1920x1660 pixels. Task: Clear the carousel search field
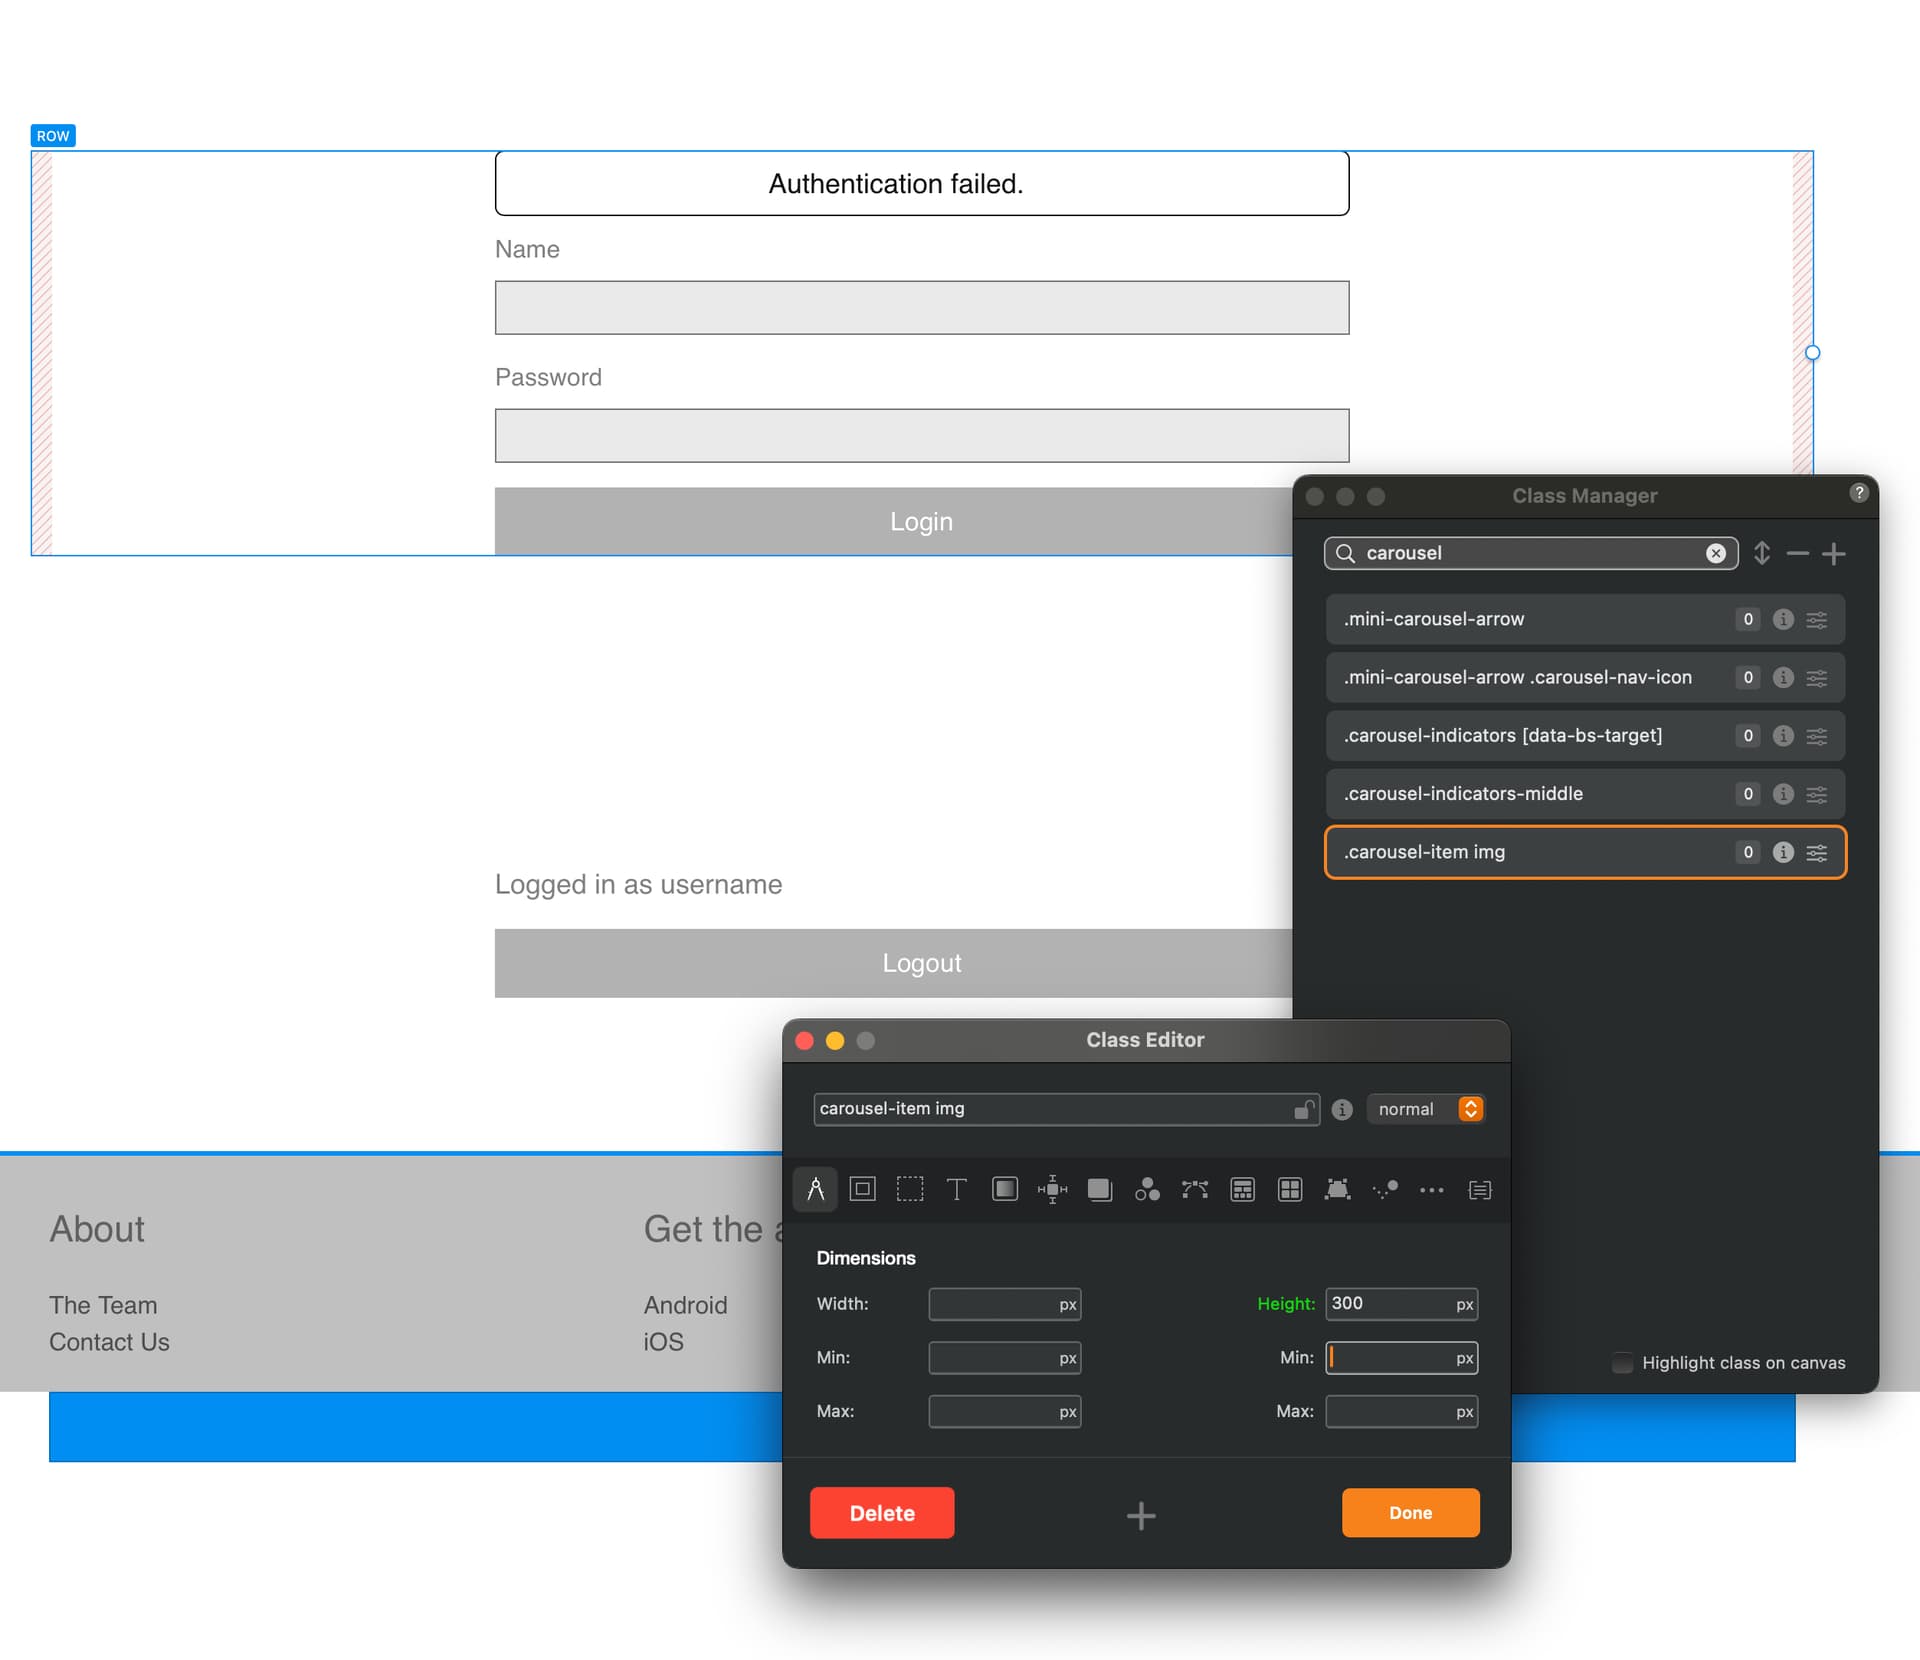(1715, 553)
